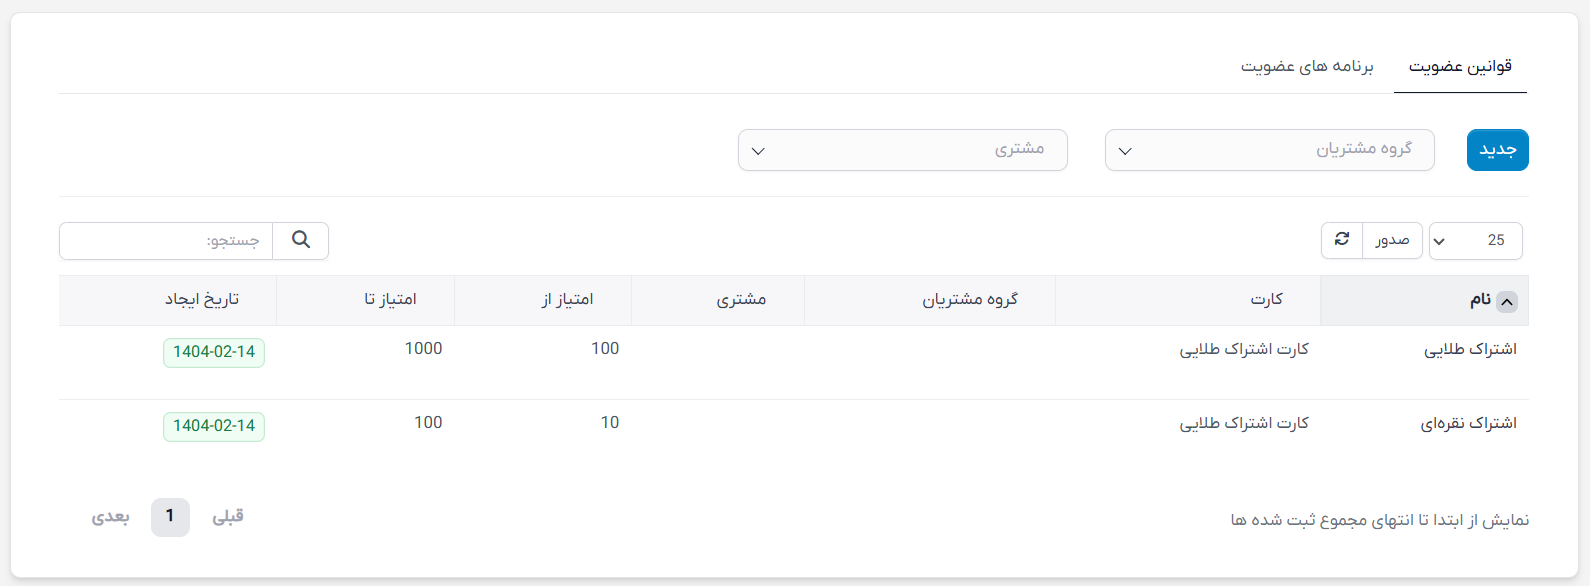This screenshot has width=1590, height=586.
Task: Open the اشتراک طلایی row
Action: tap(794, 362)
